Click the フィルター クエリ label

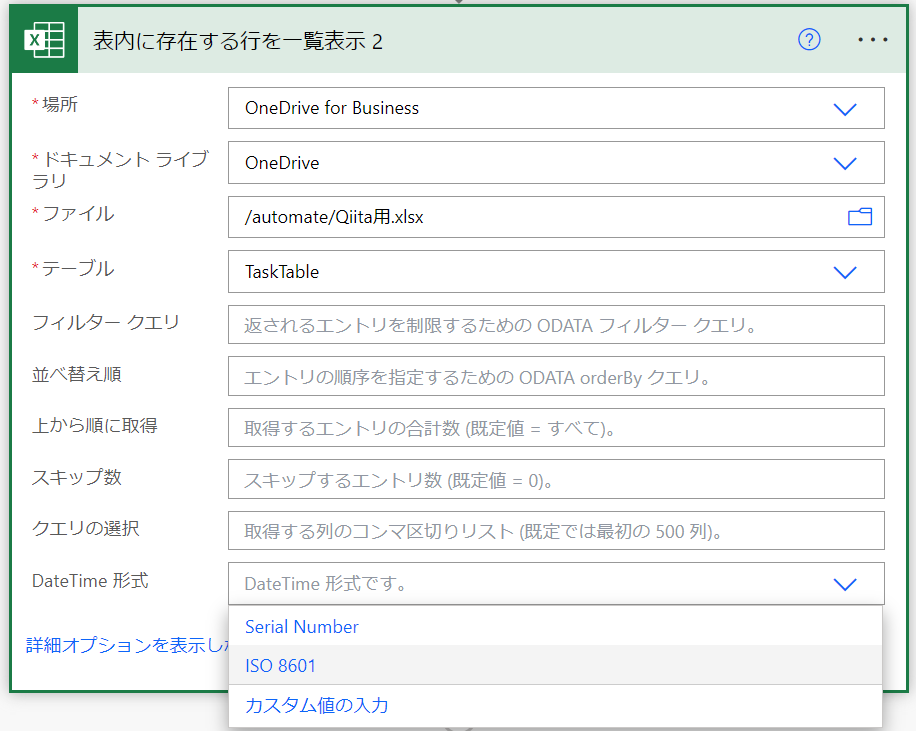pyautogui.click(x=105, y=322)
